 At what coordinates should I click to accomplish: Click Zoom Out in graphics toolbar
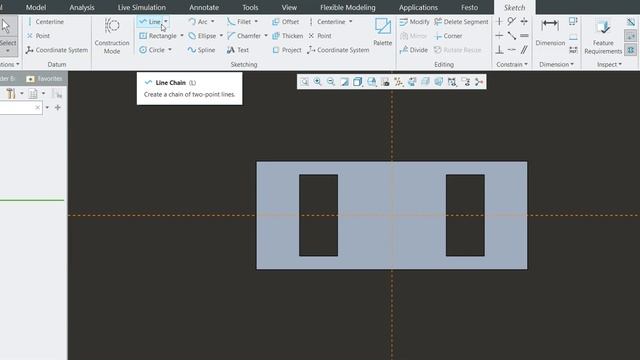331,82
